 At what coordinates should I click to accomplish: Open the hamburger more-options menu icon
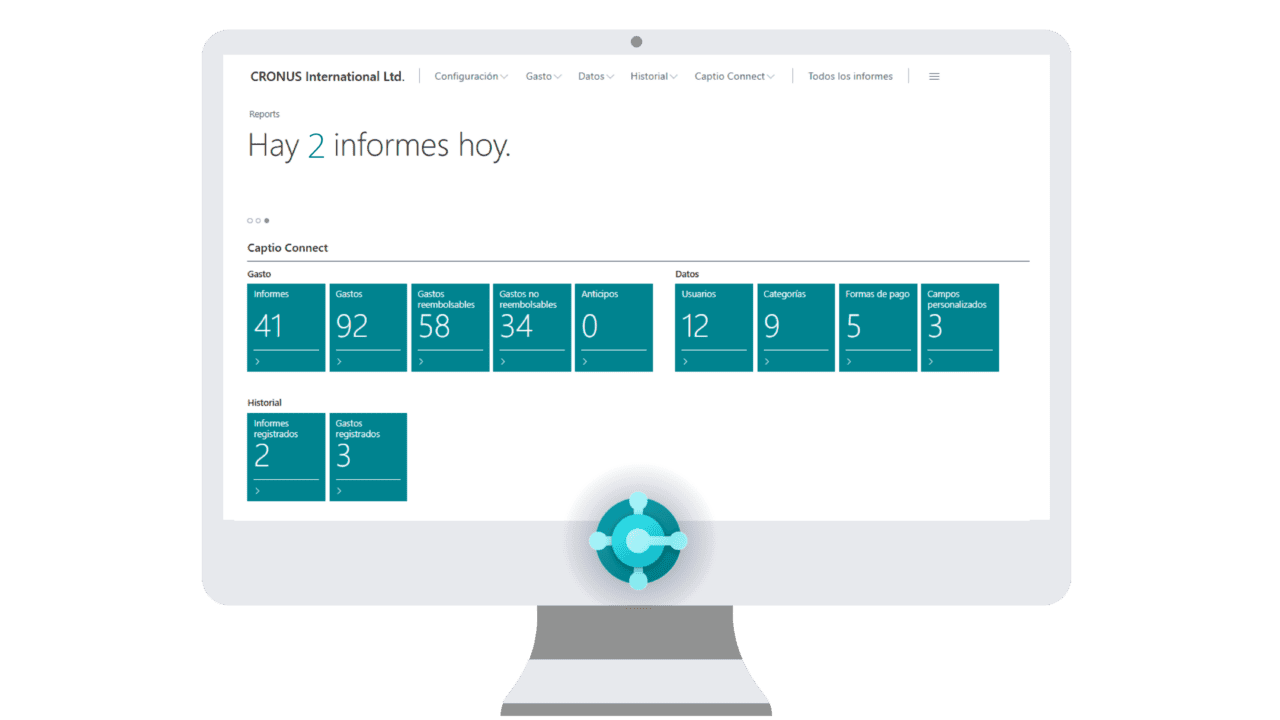click(x=934, y=76)
